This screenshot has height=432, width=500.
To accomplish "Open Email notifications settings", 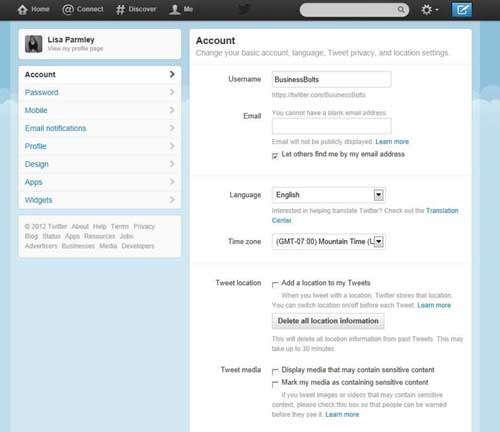I will pos(100,128).
